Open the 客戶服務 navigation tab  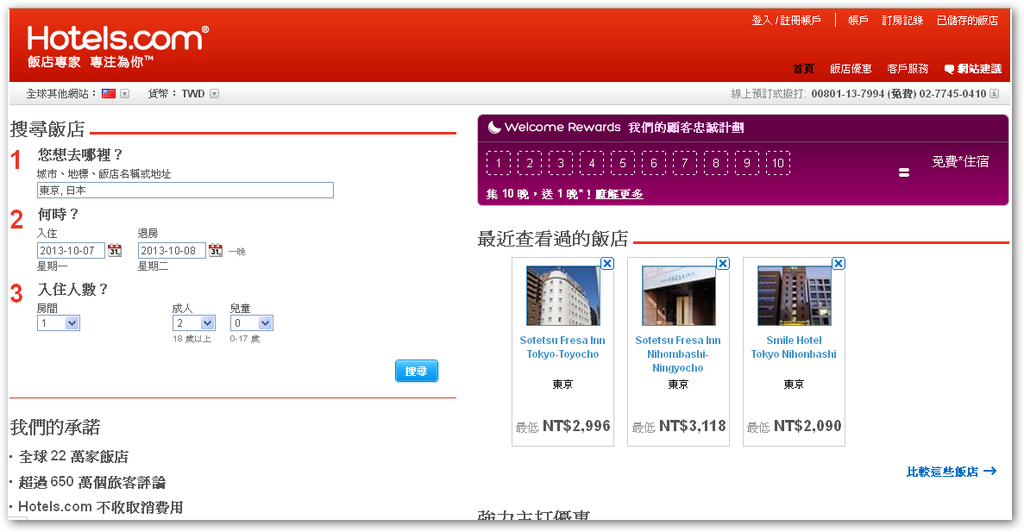point(908,69)
